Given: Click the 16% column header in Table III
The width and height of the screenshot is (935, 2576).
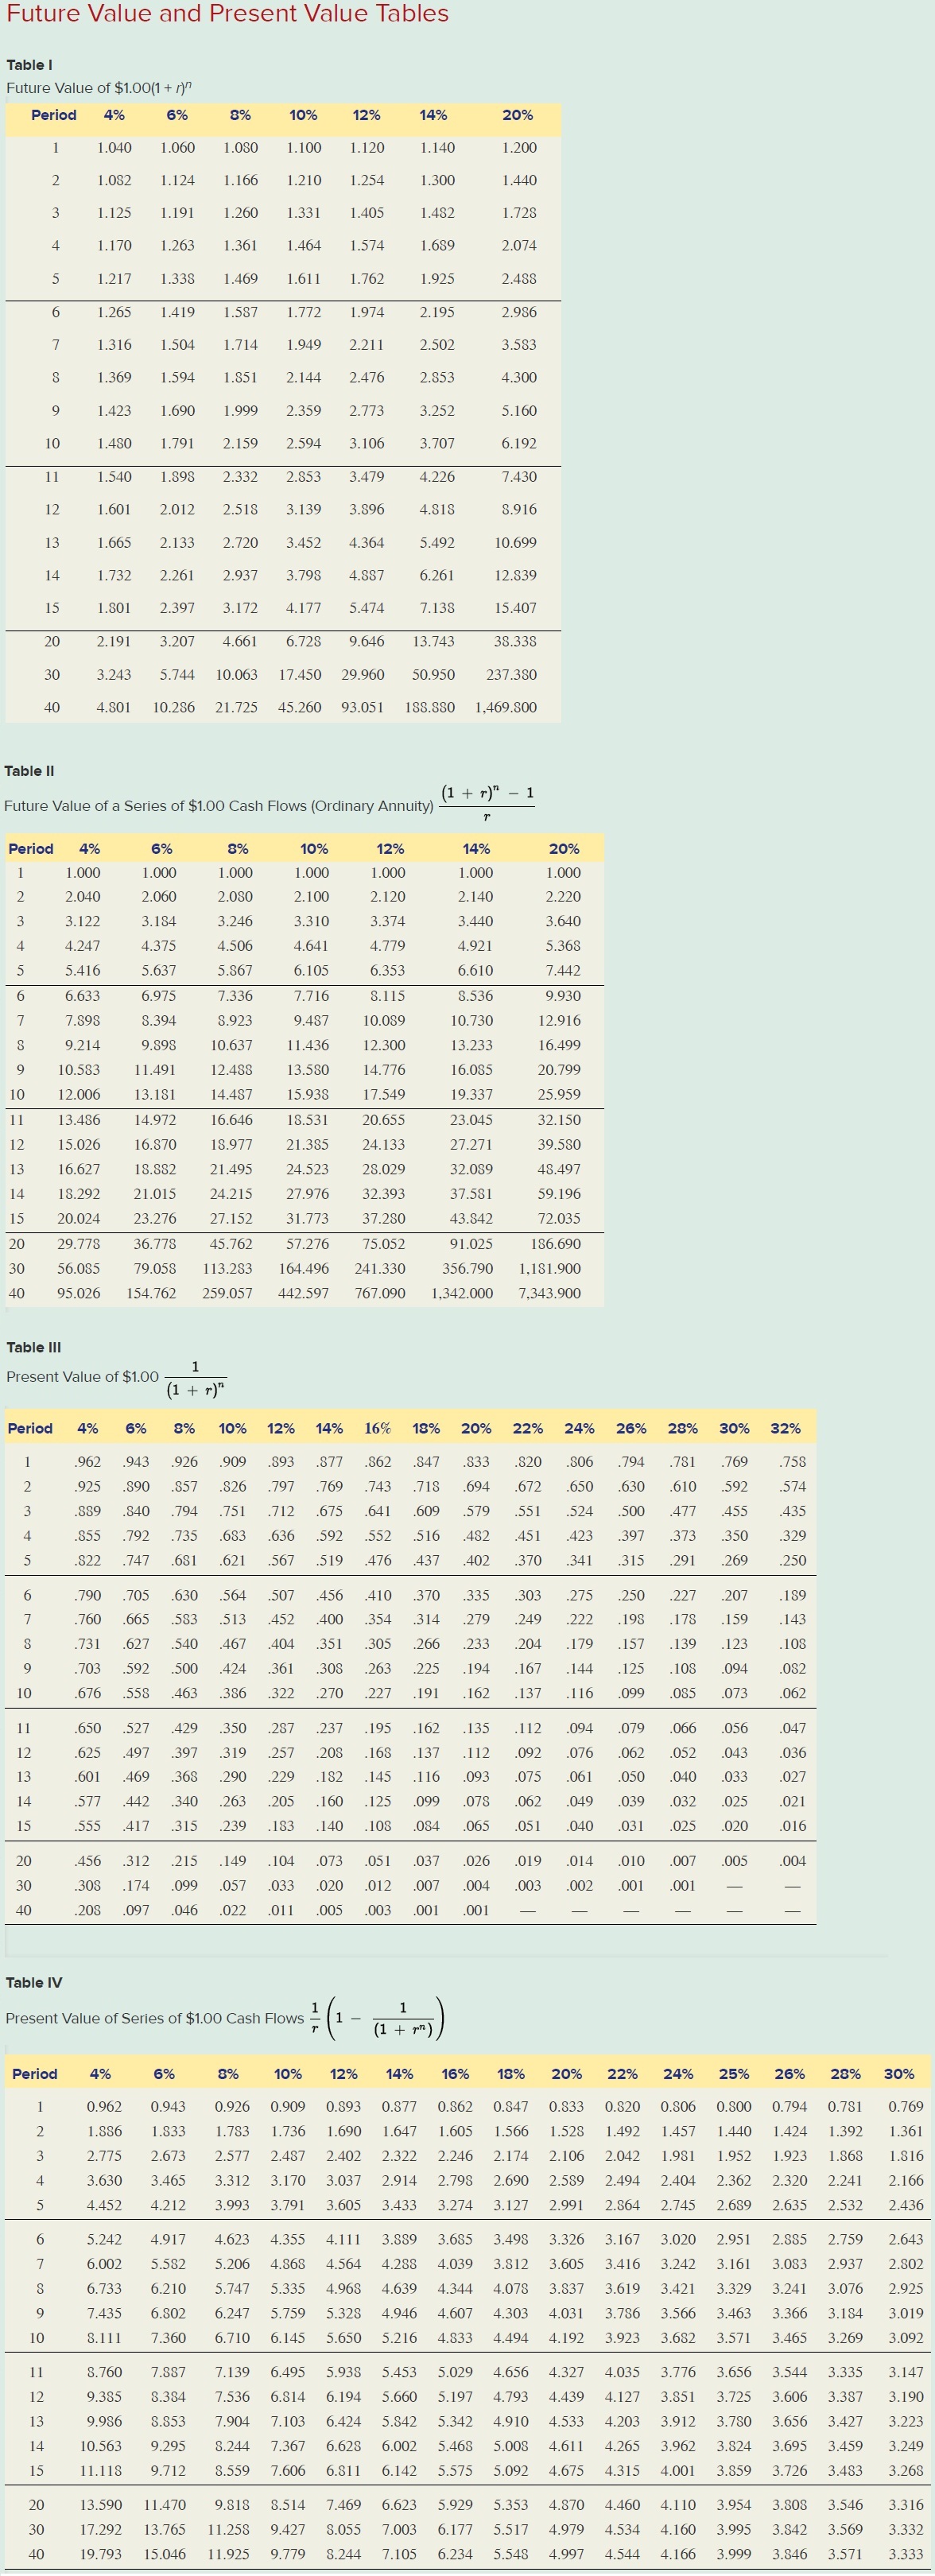Looking at the screenshot, I should (378, 1428).
